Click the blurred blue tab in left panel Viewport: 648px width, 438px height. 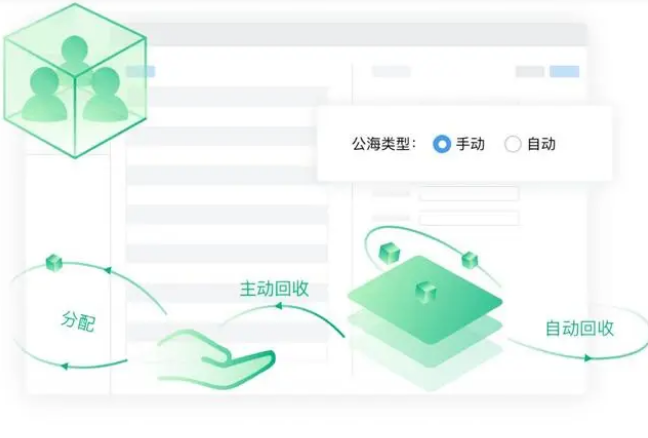tap(141, 72)
